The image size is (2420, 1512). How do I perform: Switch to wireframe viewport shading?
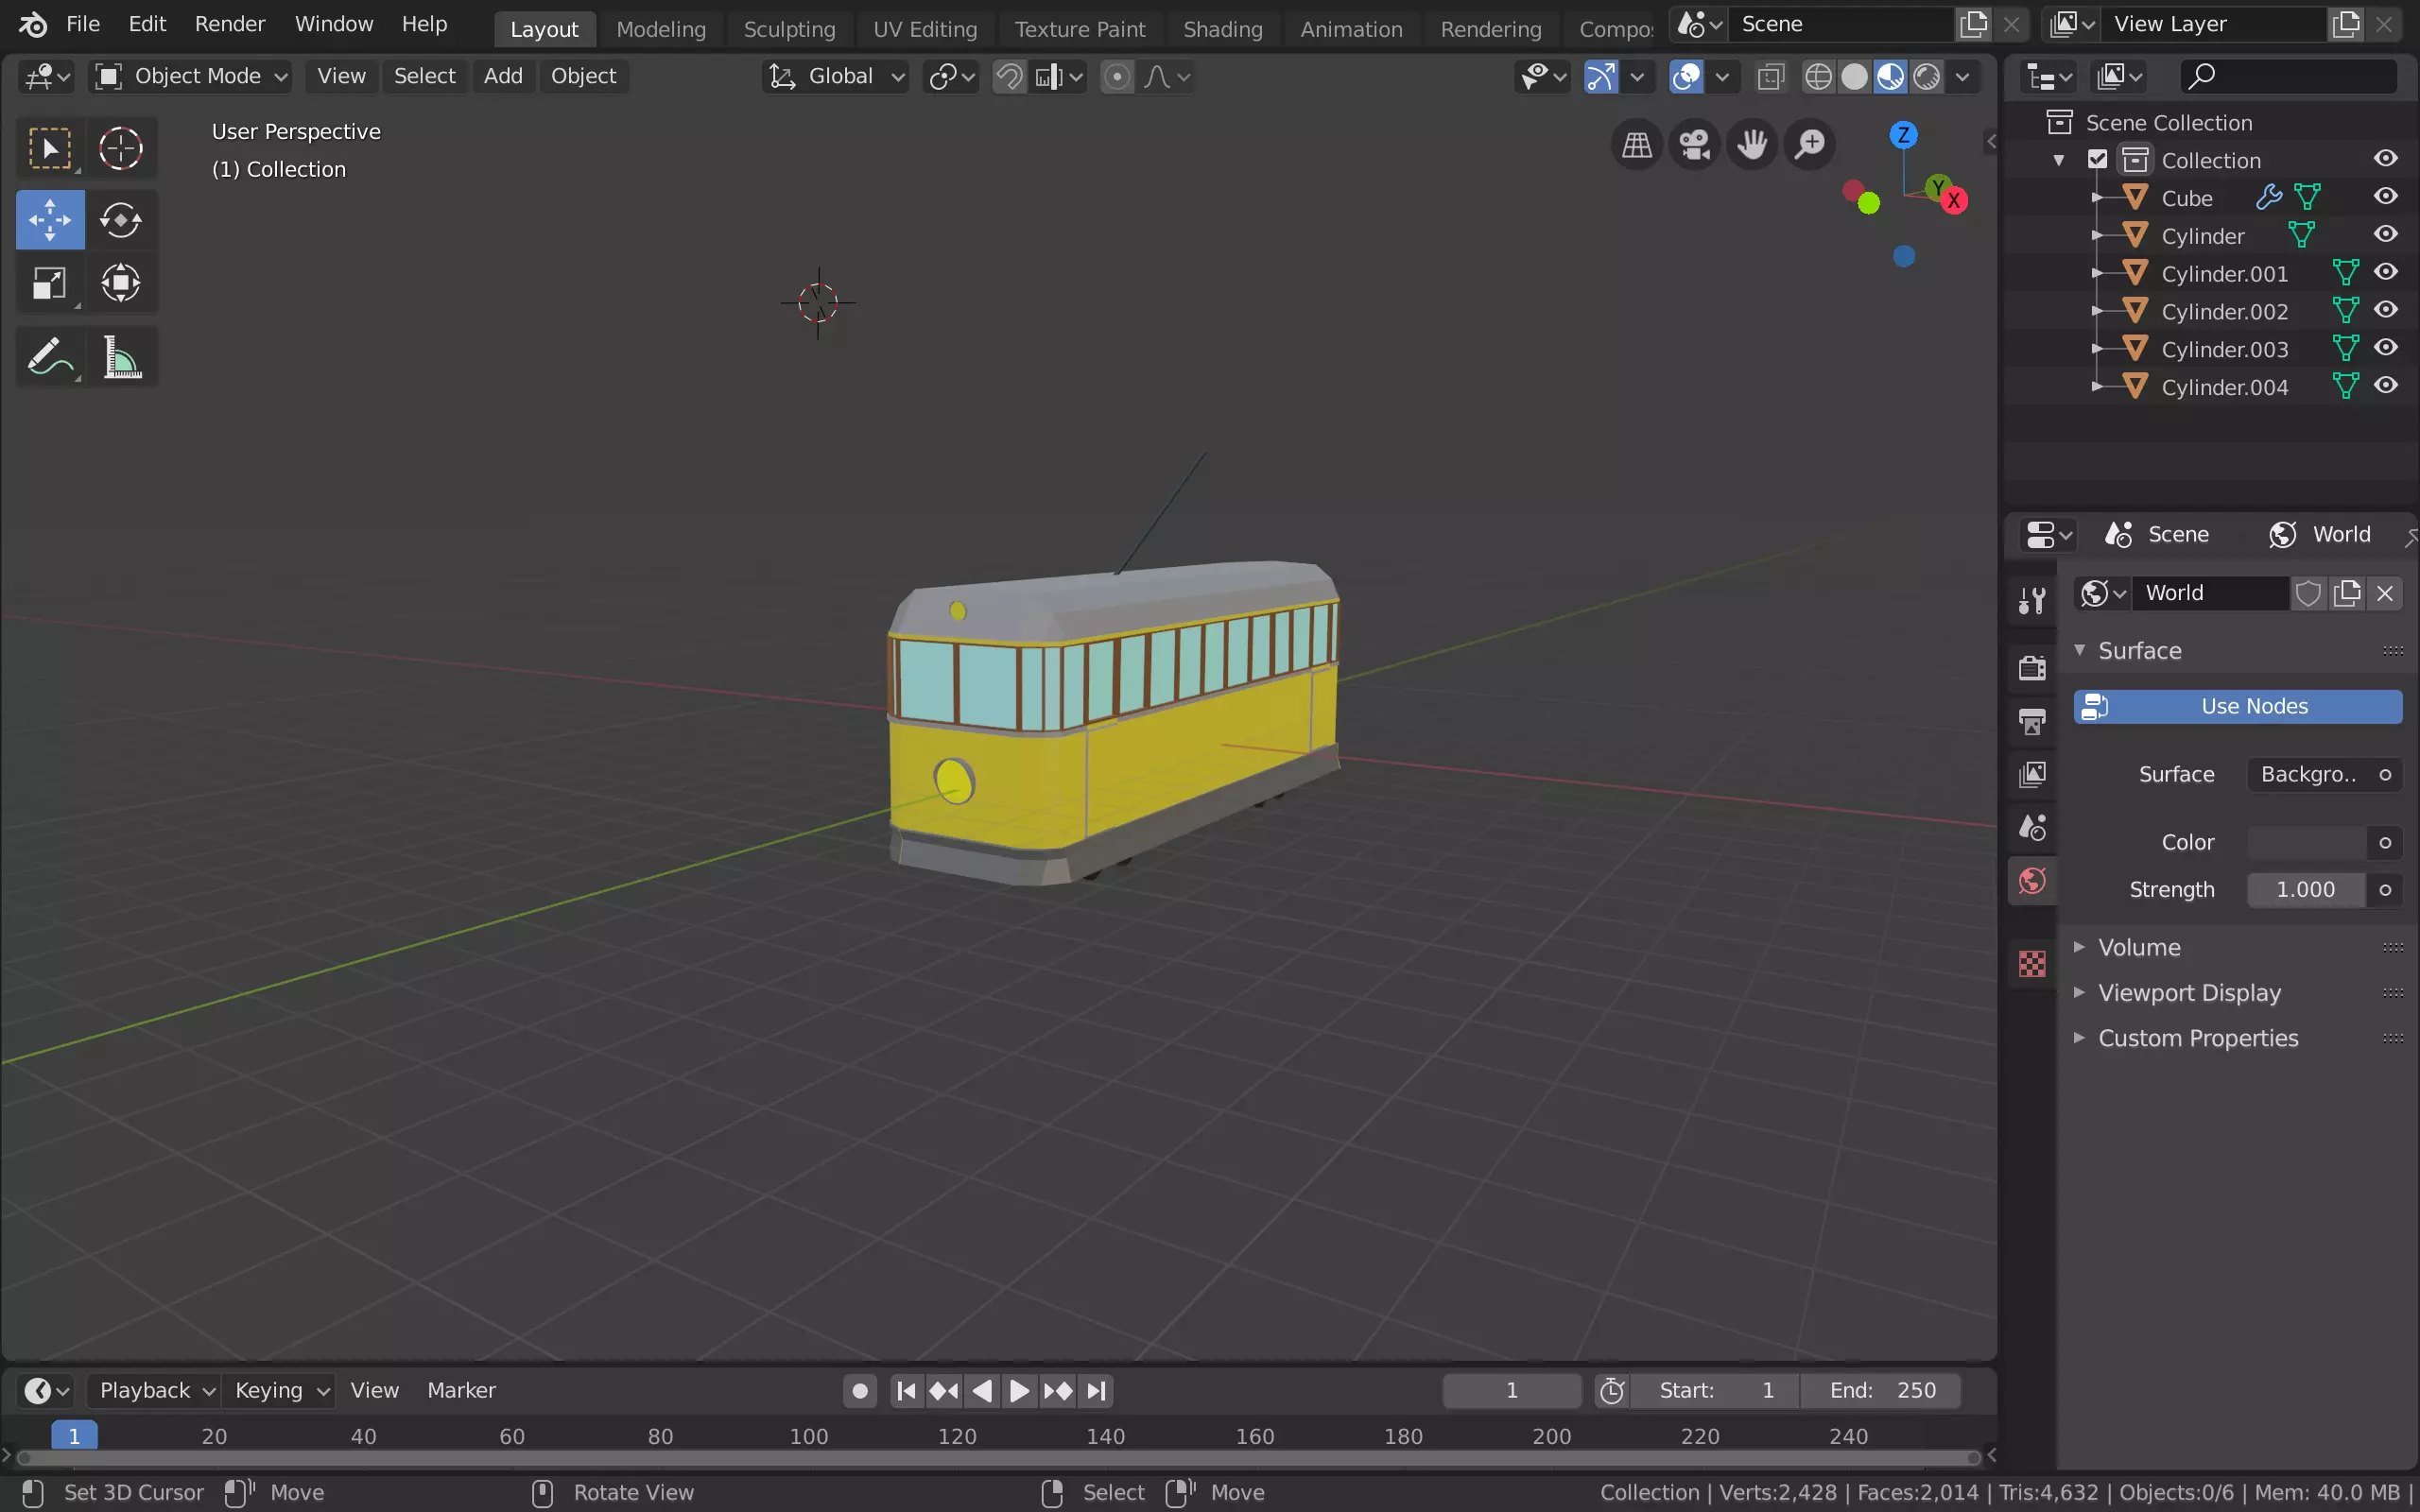(x=1818, y=77)
